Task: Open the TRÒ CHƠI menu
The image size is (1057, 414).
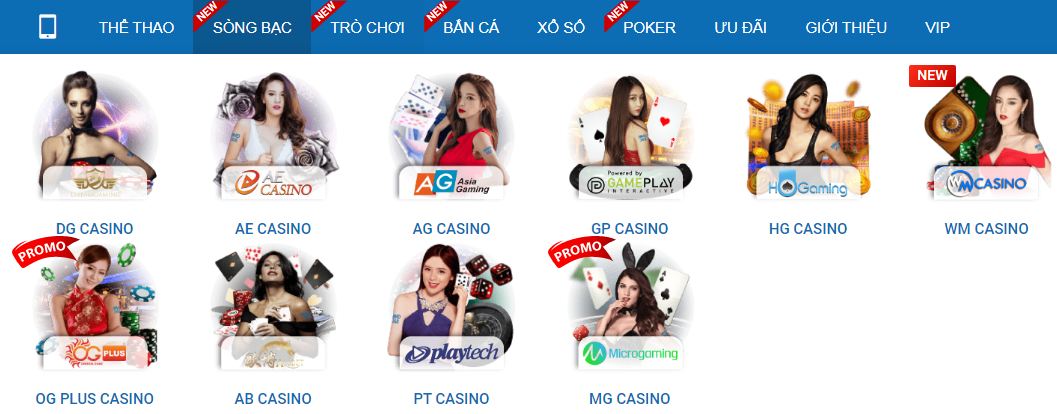Action: coord(367,28)
